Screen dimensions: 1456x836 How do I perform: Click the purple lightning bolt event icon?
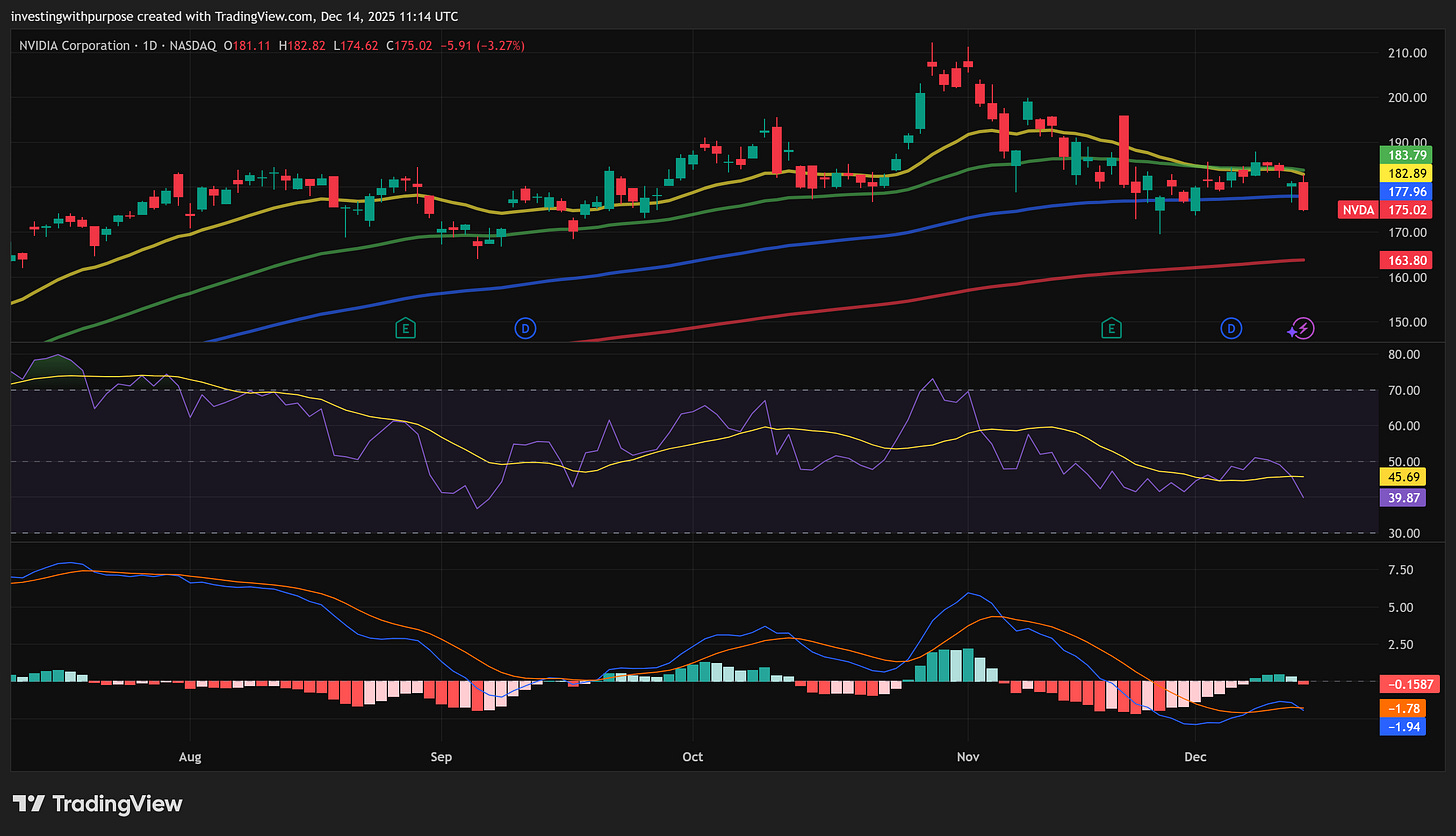click(1301, 328)
